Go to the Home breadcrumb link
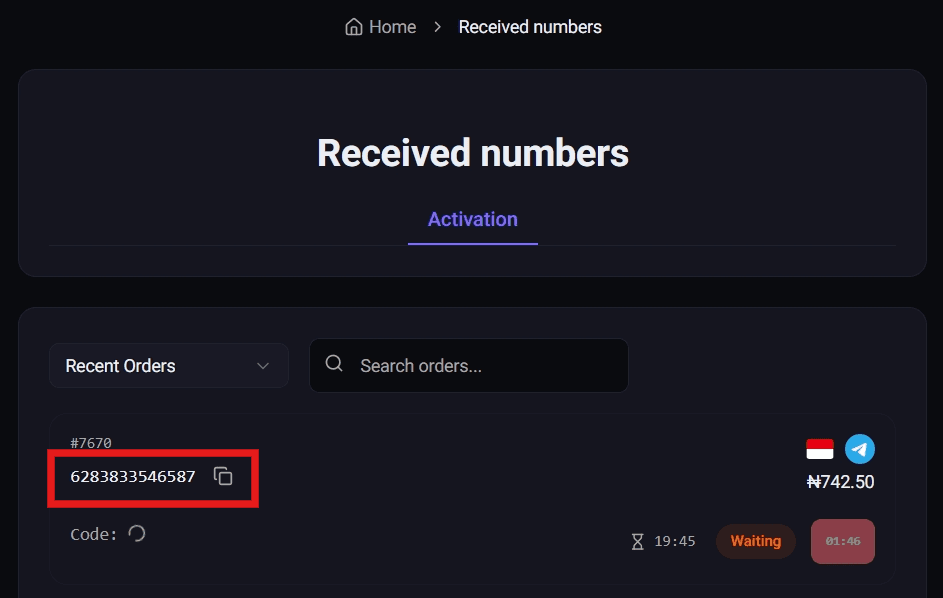Image resolution: width=943 pixels, height=598 pixels. point(391,27)
